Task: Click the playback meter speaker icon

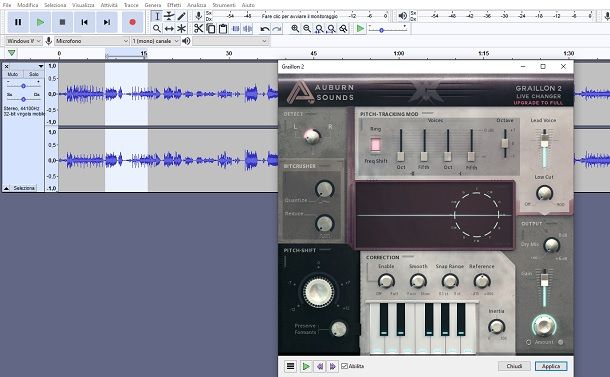Action: (x=403, y=16)
